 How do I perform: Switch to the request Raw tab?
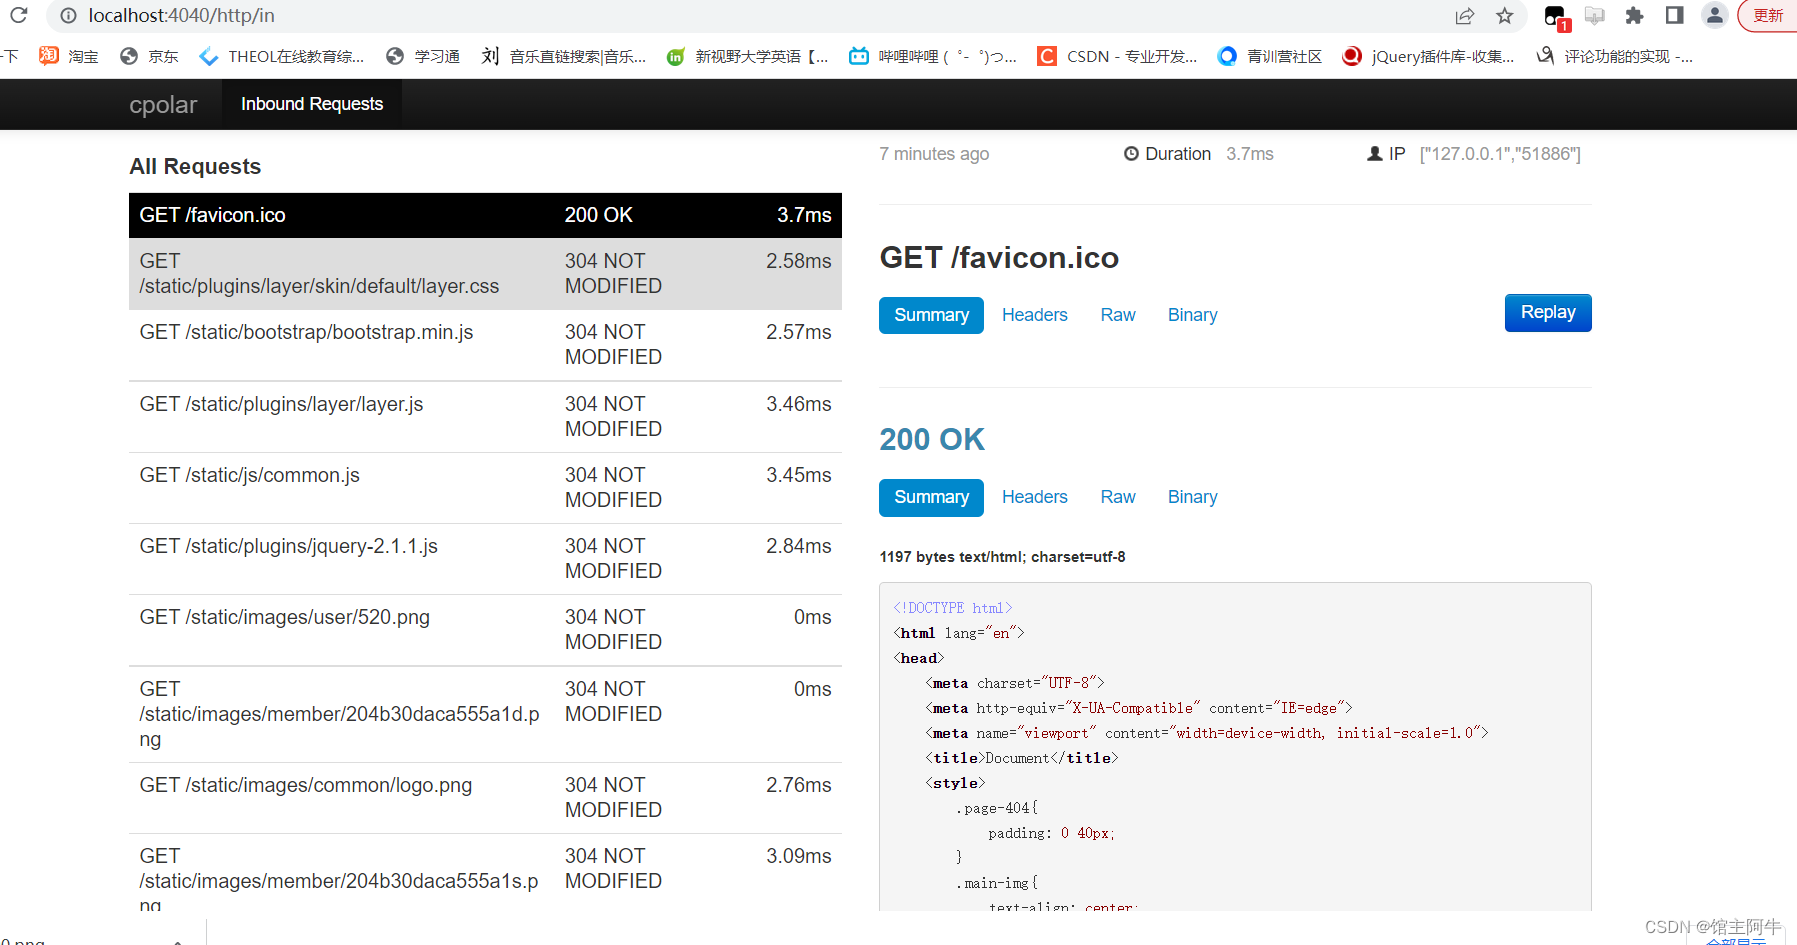pyautogui.click(x=1118, y=315)
